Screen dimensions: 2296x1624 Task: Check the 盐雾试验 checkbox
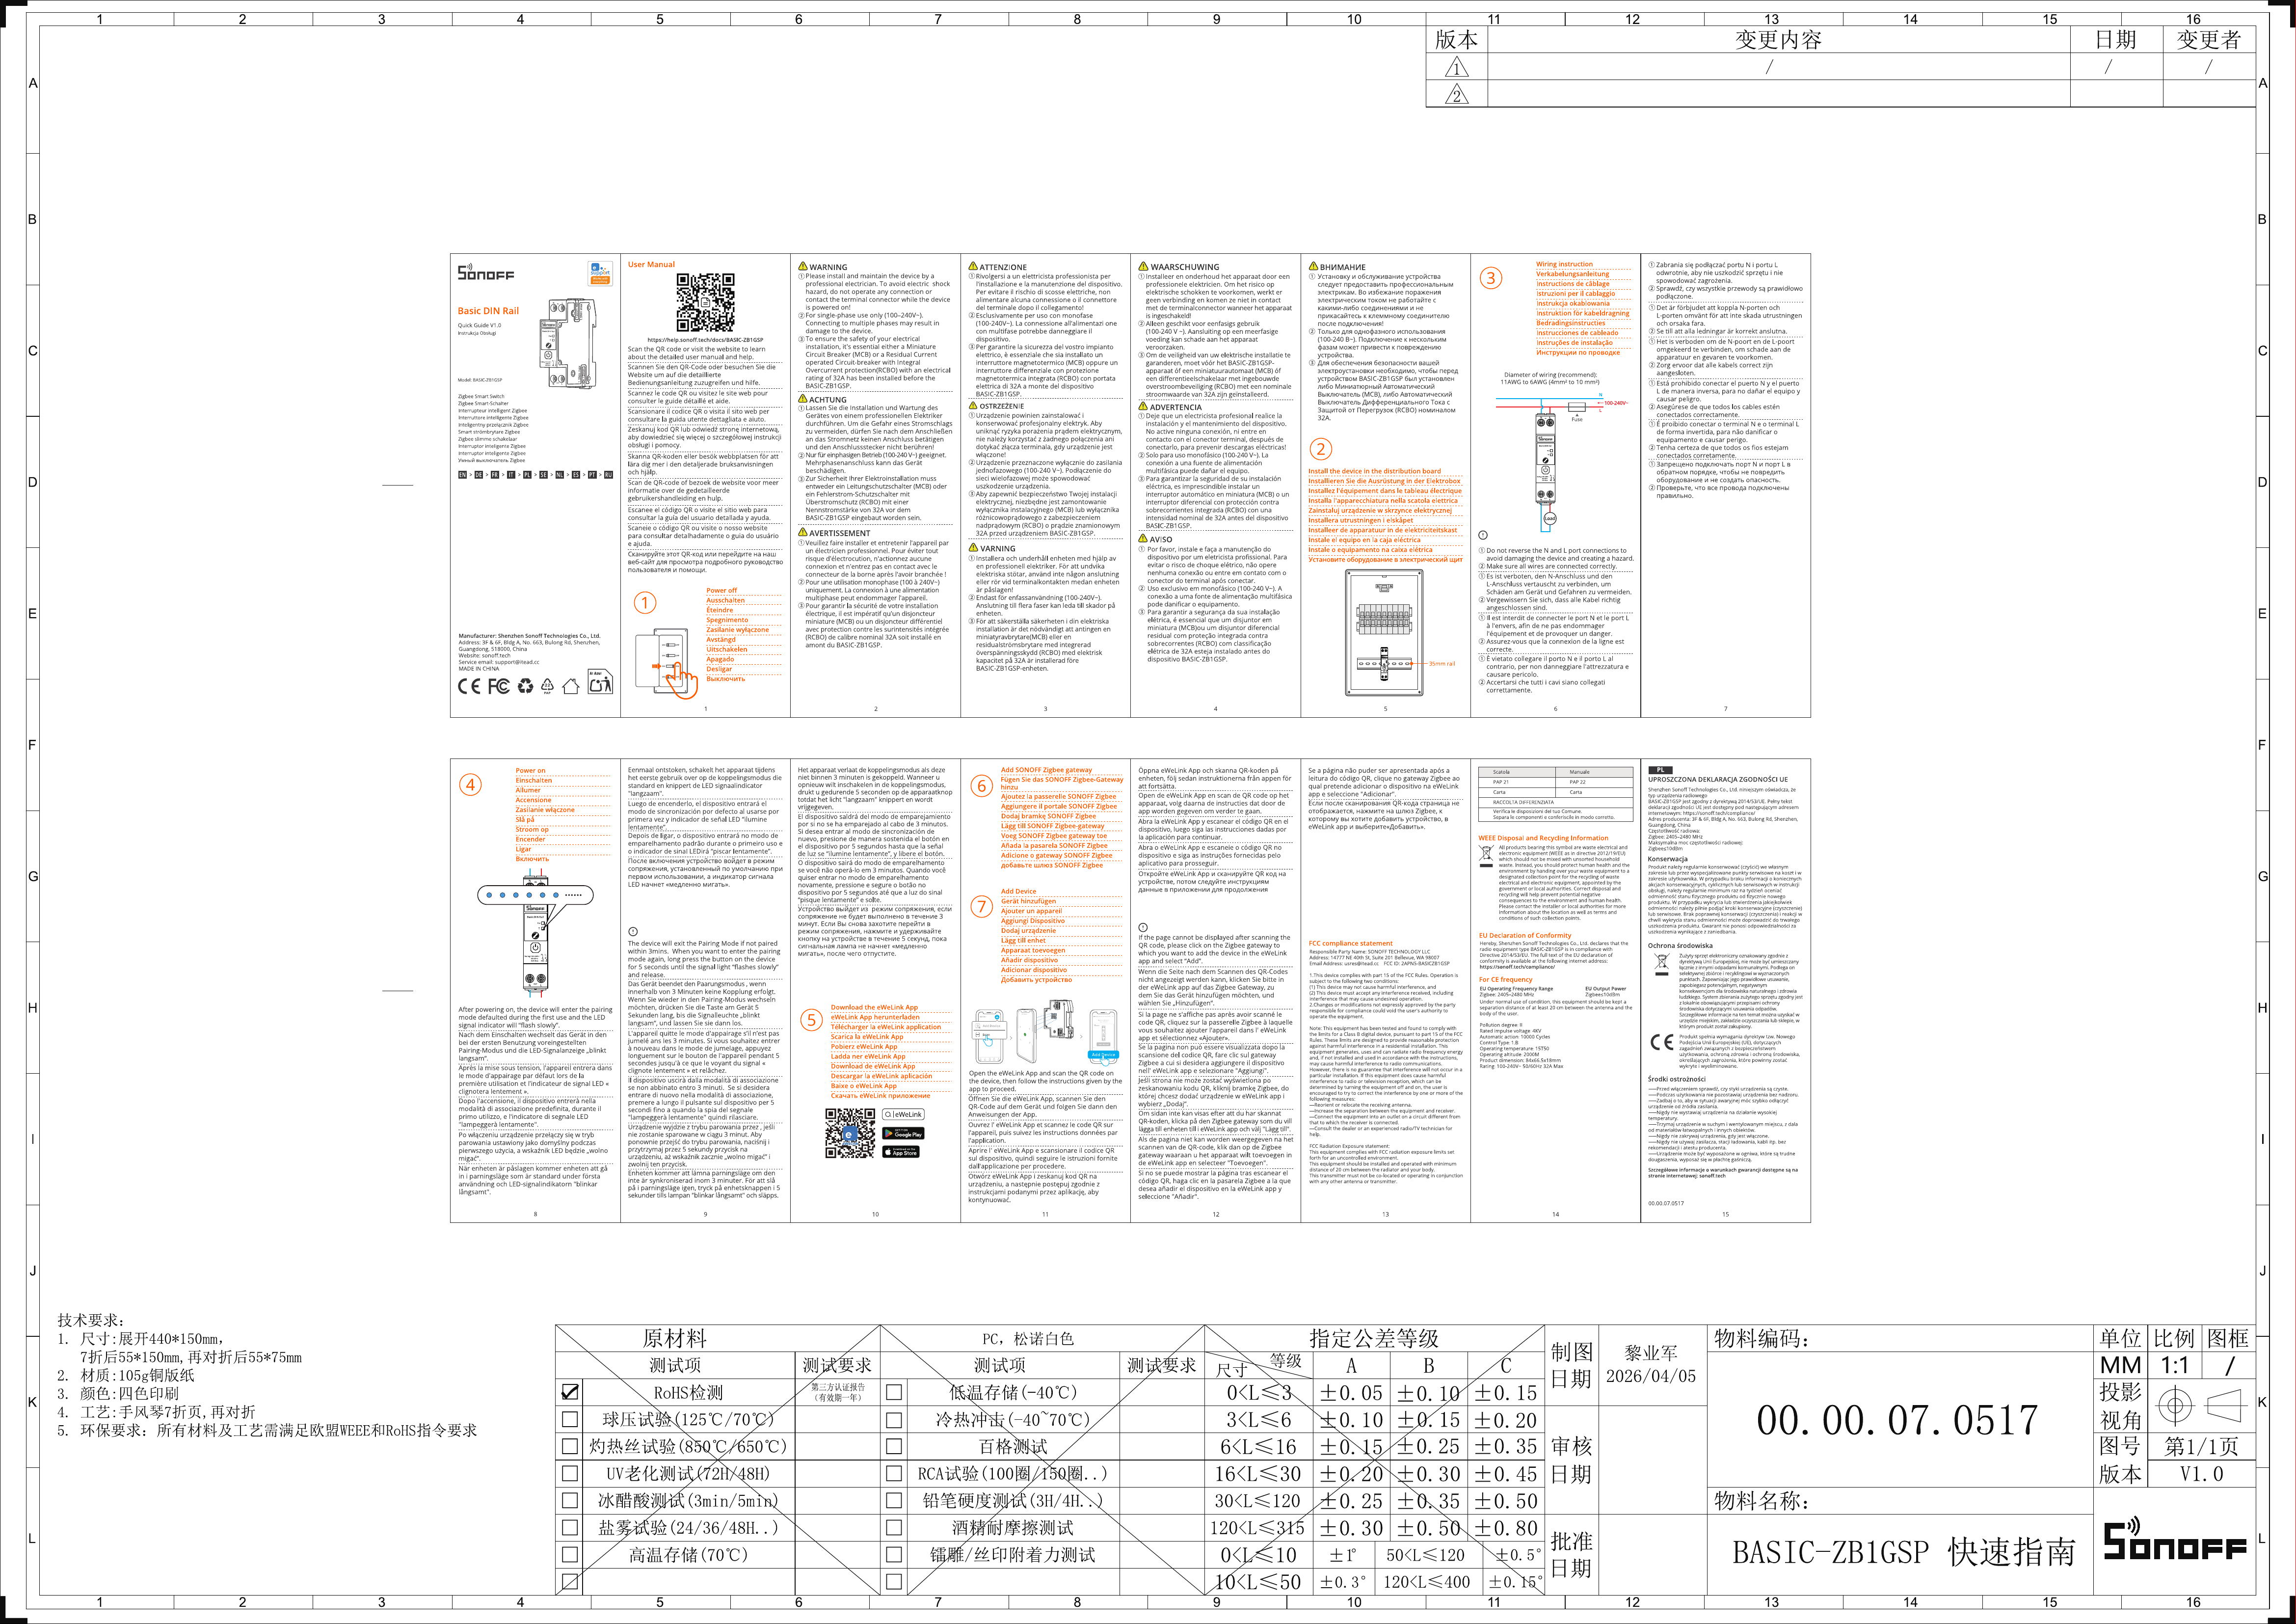coord(570,1528)
